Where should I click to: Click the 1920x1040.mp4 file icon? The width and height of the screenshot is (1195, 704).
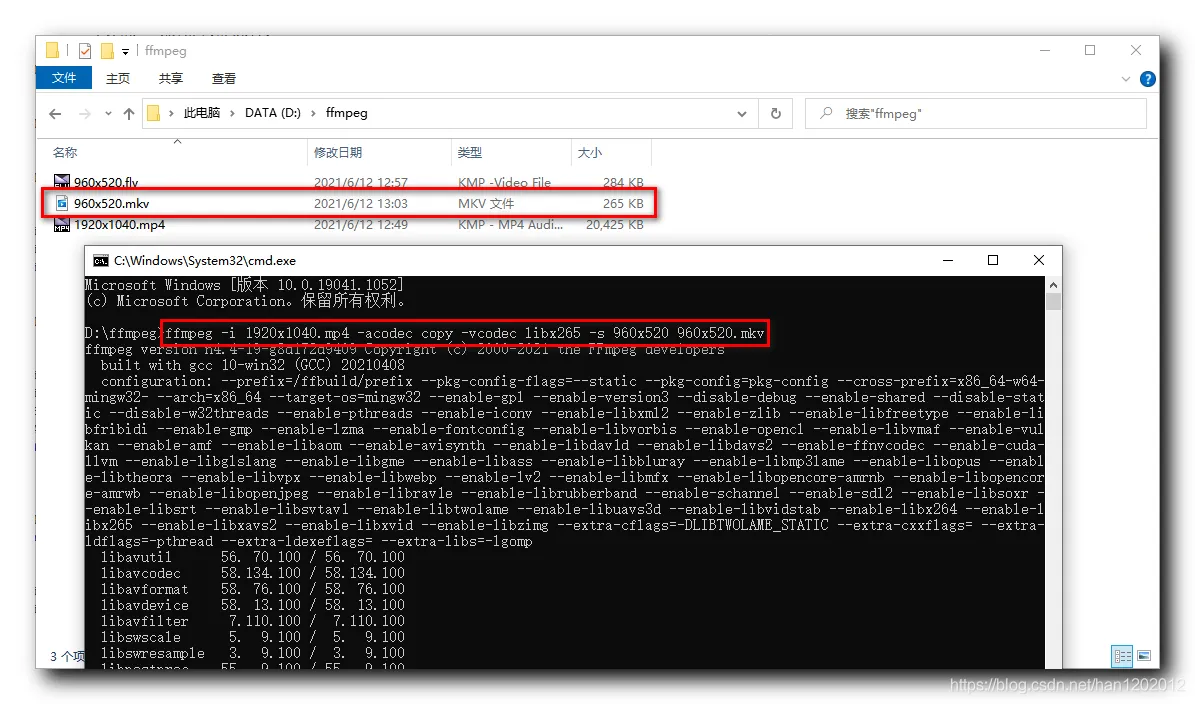(62, 225)
